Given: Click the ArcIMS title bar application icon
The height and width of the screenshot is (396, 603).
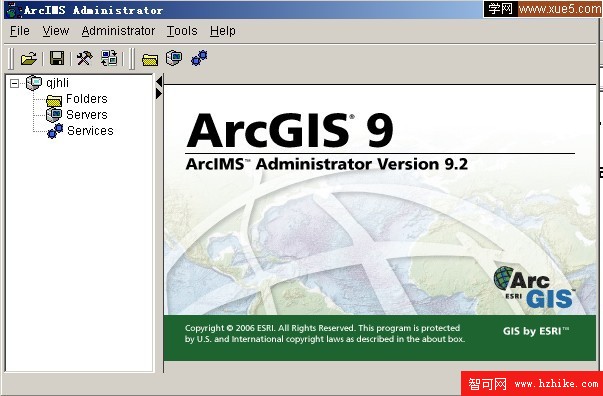Looking at the screenshot, I should tap(13, 10).
